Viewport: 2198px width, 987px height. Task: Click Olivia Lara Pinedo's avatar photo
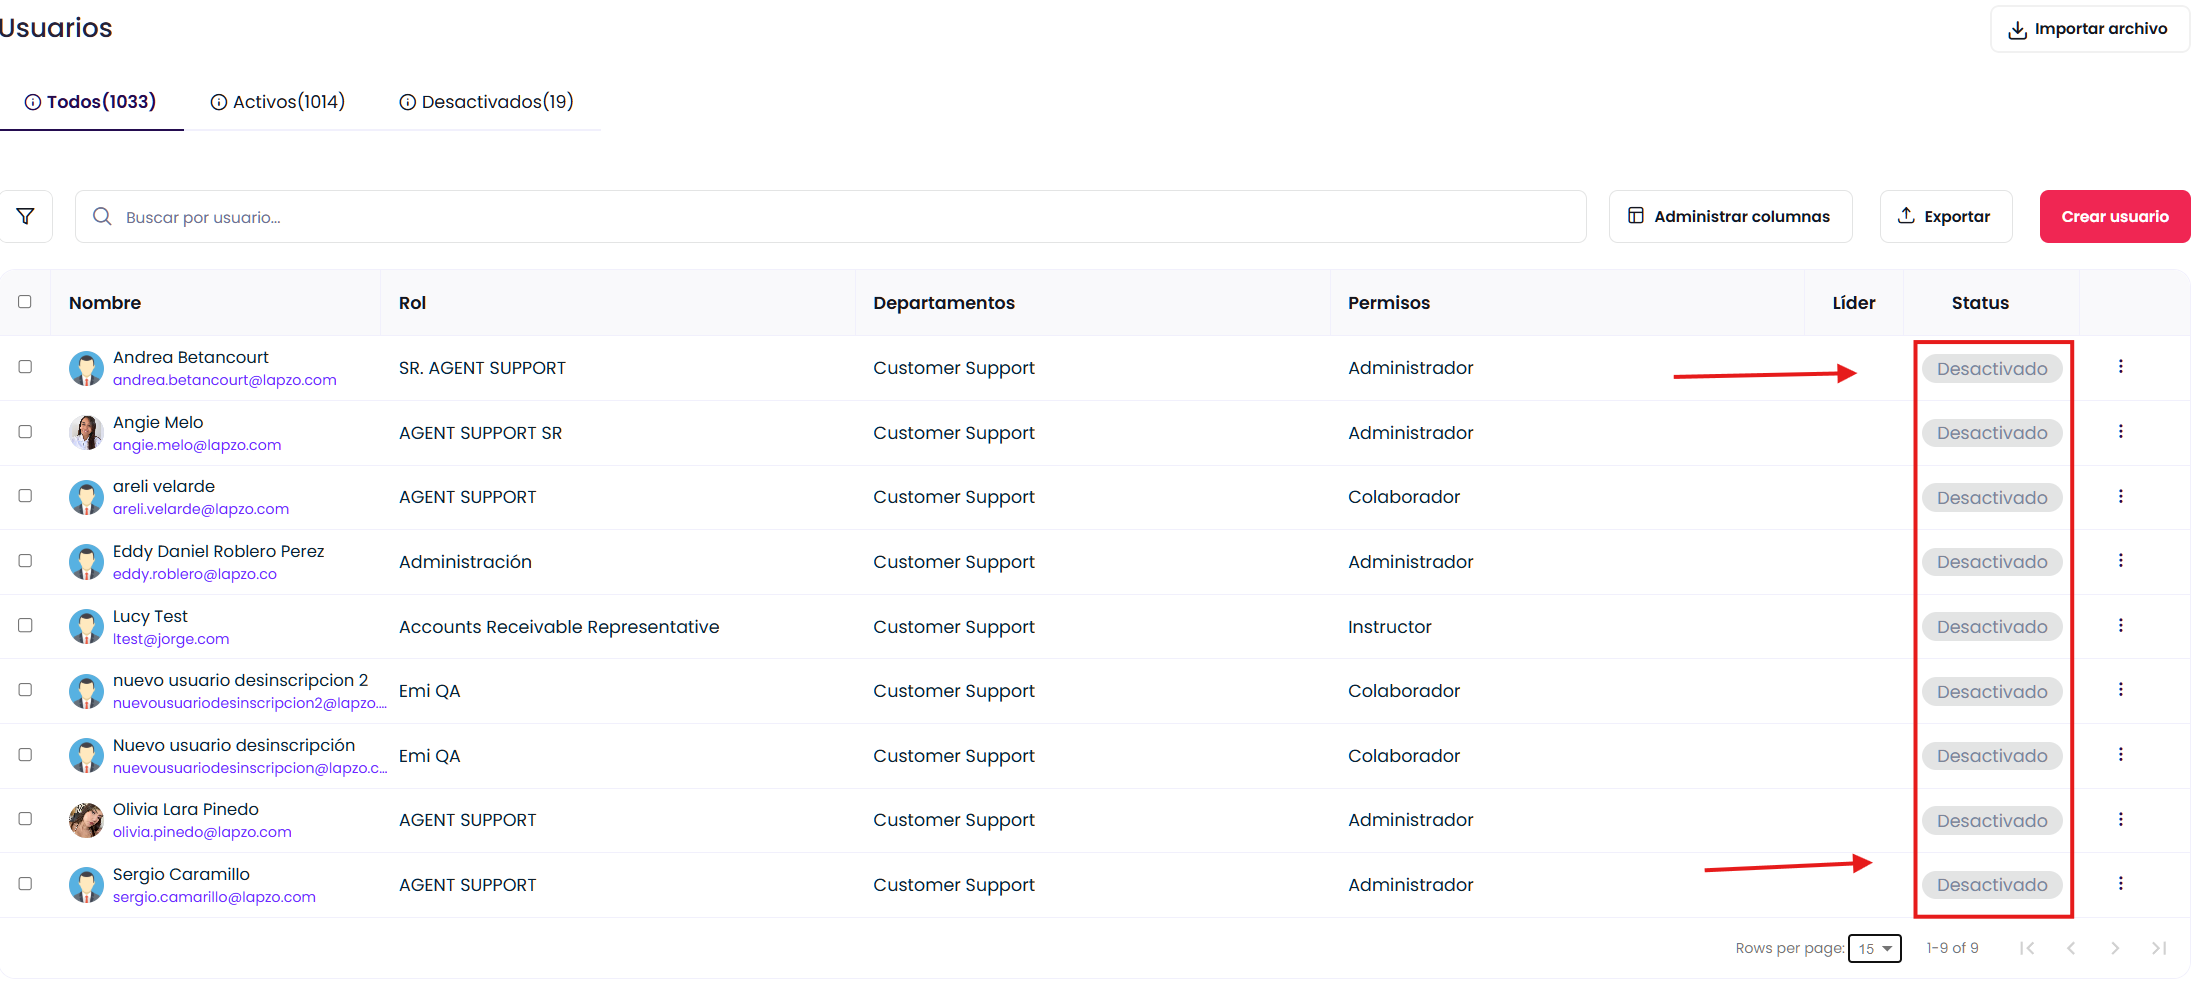coord(86,820)
